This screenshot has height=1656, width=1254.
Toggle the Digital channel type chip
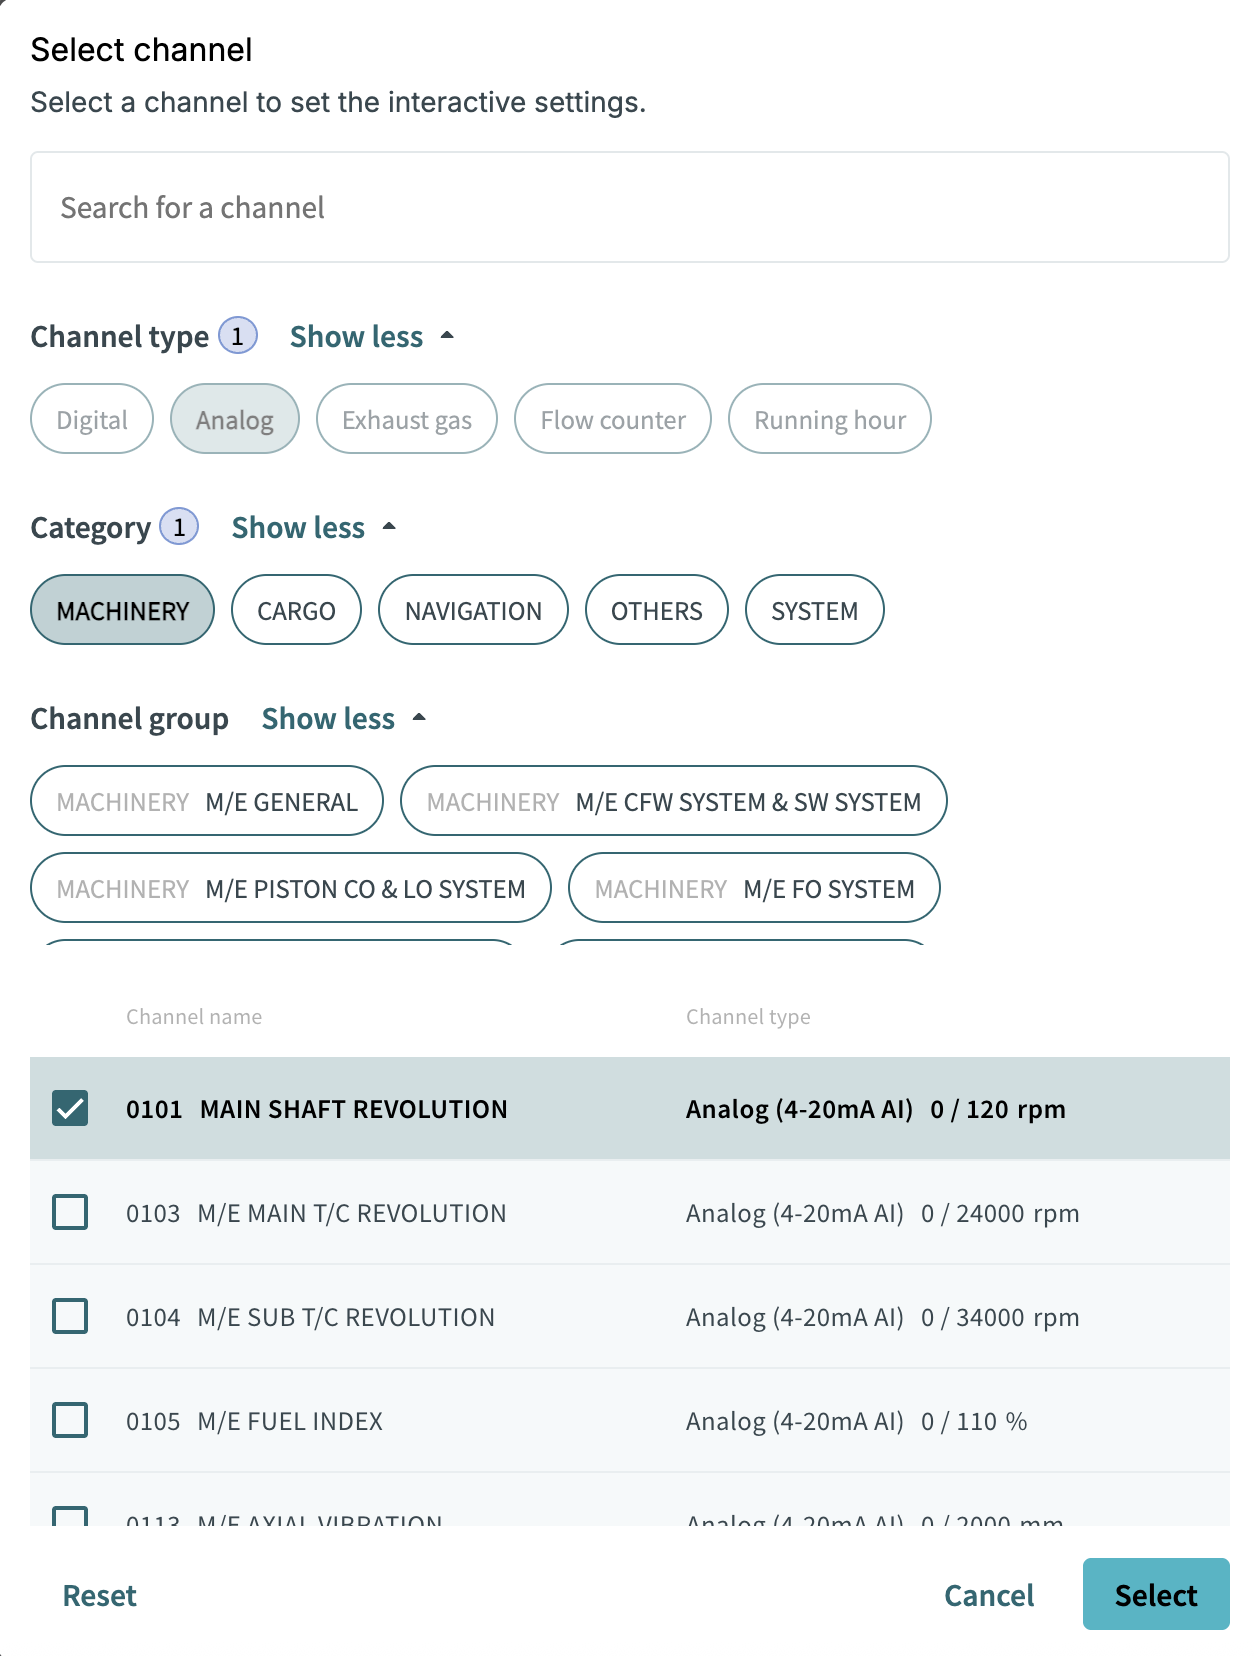pyautogui.click(x=92, y=419)
